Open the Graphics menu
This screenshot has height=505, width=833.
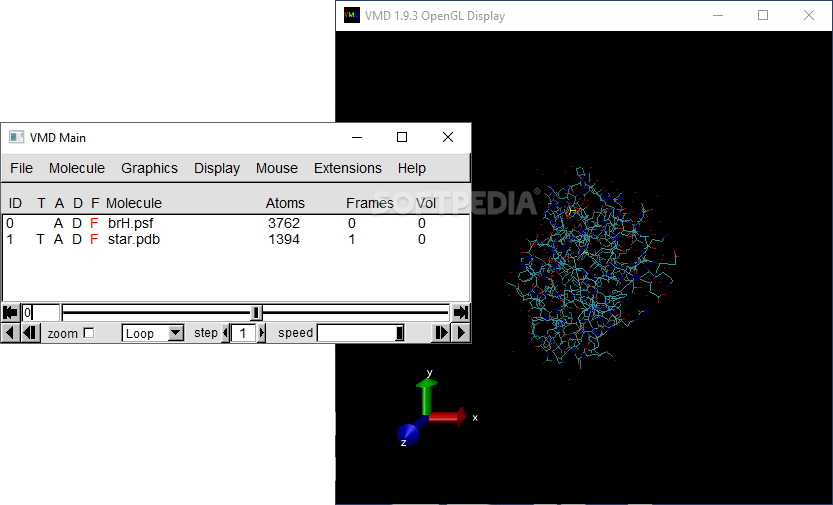click(x=149, y=168)
